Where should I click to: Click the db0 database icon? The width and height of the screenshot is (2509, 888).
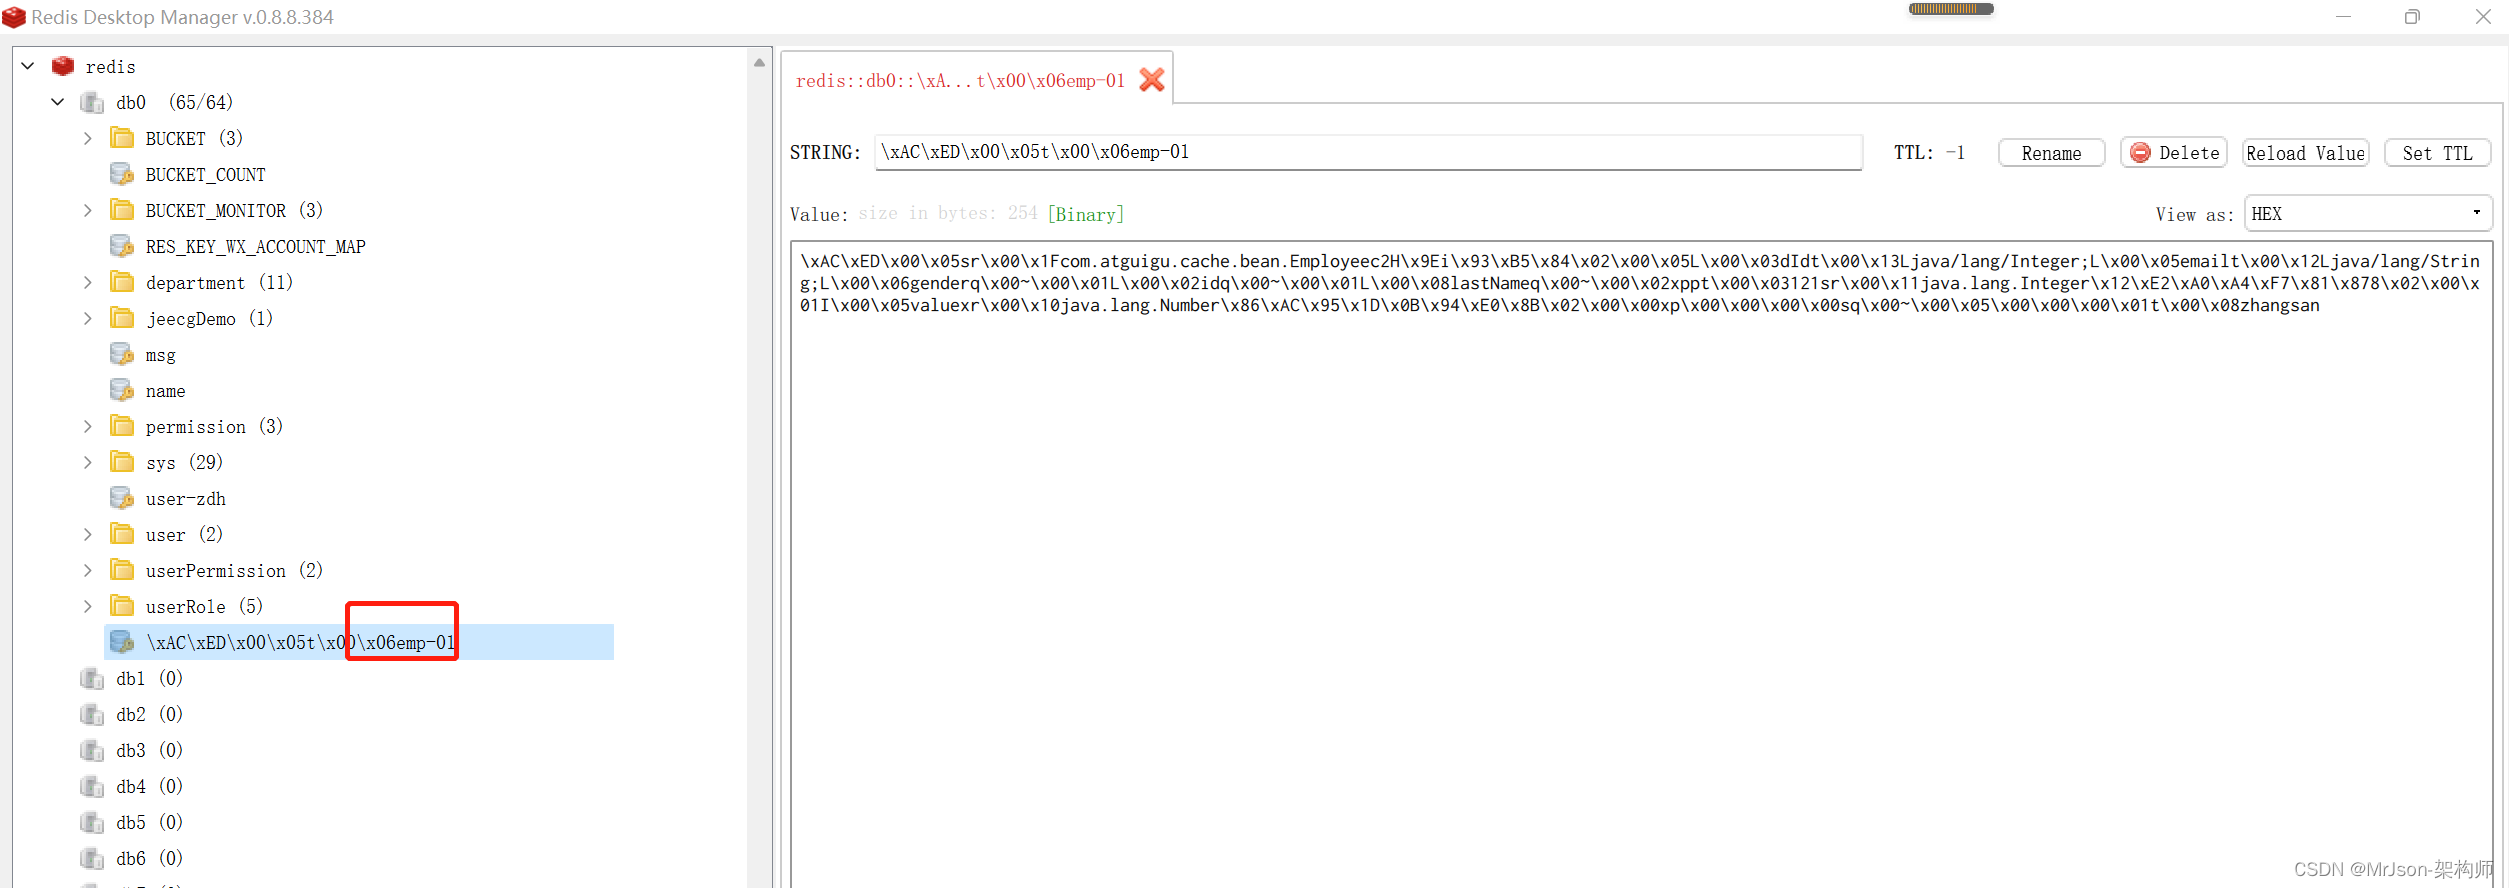click(x=92, y=102)
